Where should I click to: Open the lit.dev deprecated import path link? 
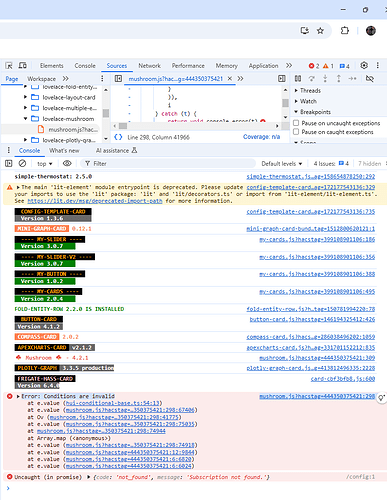95,201
